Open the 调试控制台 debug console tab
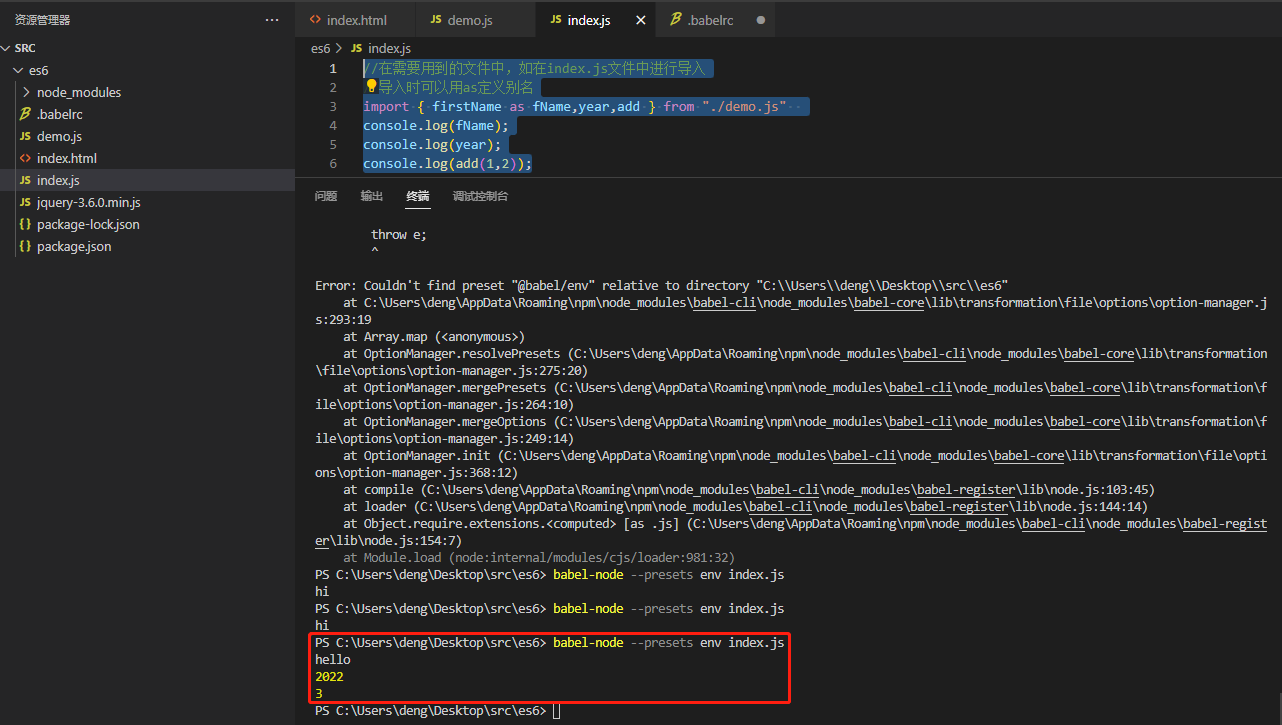The height and width of the screenshot is (725, 1282). point(480,196)
